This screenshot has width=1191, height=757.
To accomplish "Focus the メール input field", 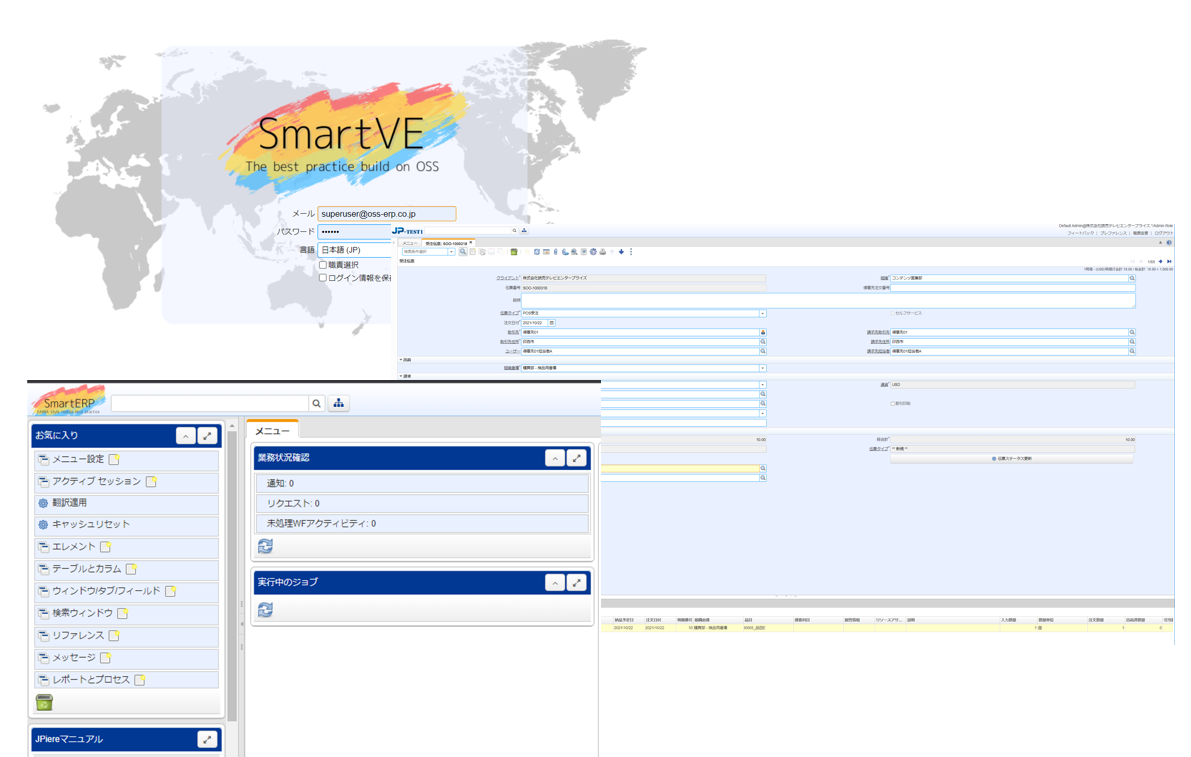I will pos(387,214).
